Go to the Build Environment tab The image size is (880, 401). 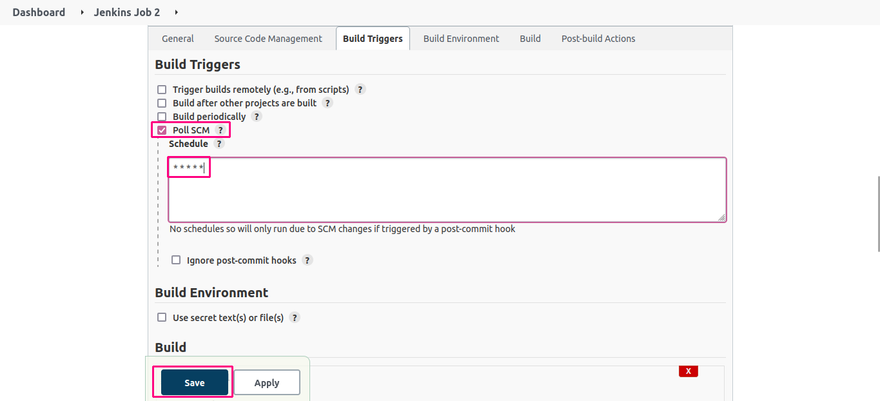pyautogui.click(x=461, y=39)
